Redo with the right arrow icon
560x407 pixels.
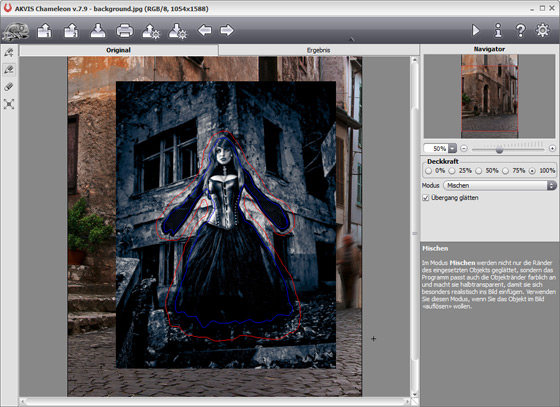click(227, 30)
